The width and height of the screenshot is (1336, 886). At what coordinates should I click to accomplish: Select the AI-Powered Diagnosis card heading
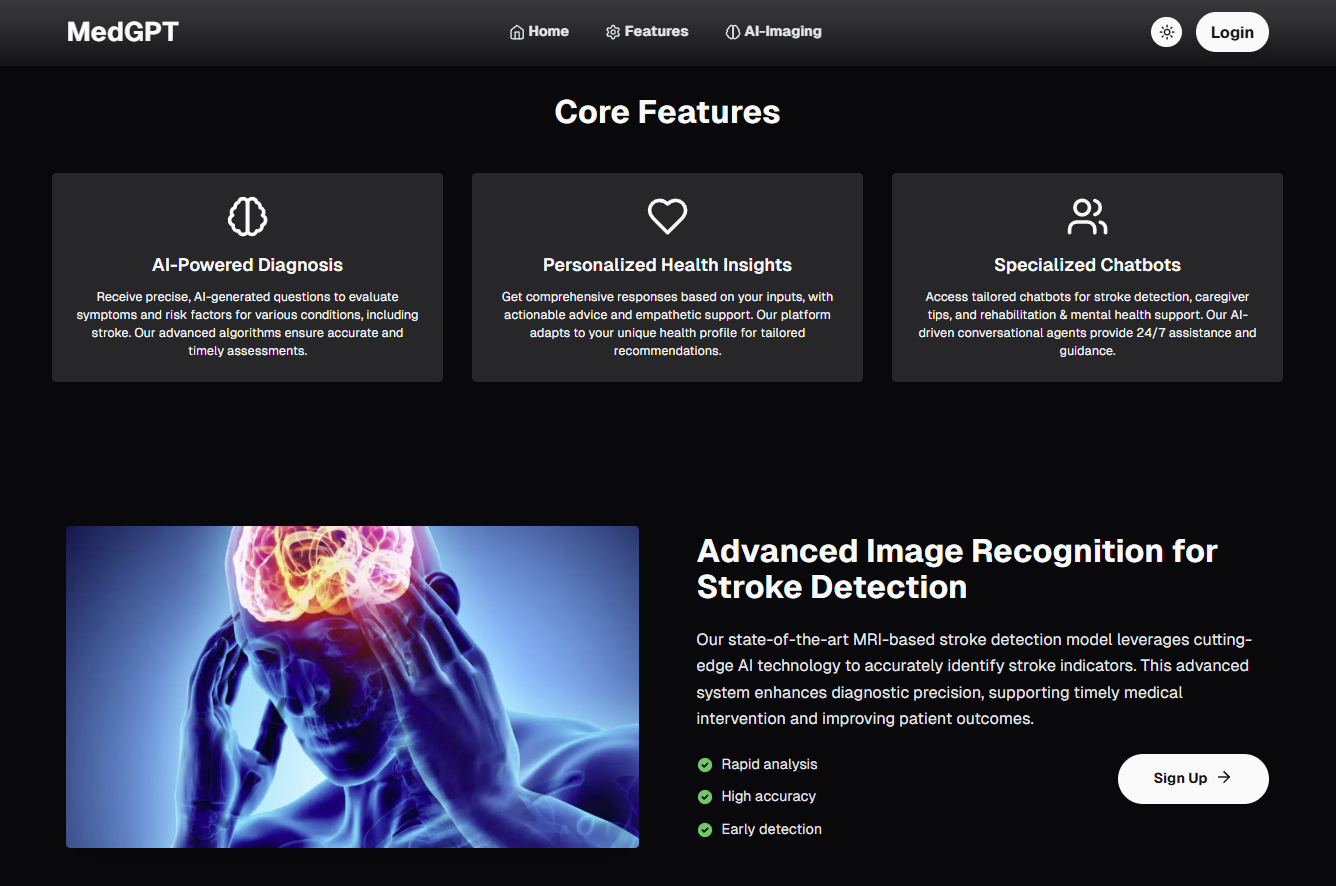tap(247, 265)
